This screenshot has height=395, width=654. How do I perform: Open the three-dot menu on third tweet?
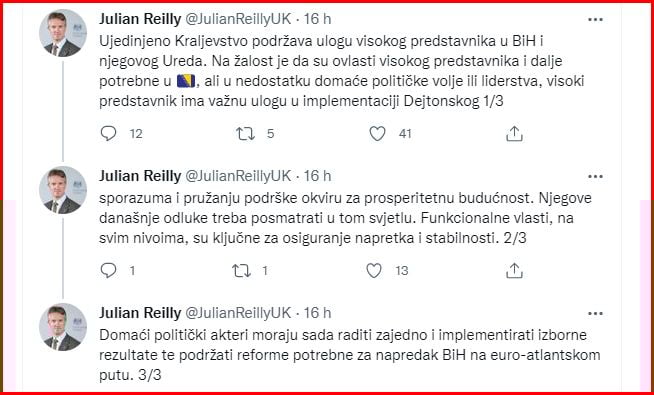coord(595,313)
